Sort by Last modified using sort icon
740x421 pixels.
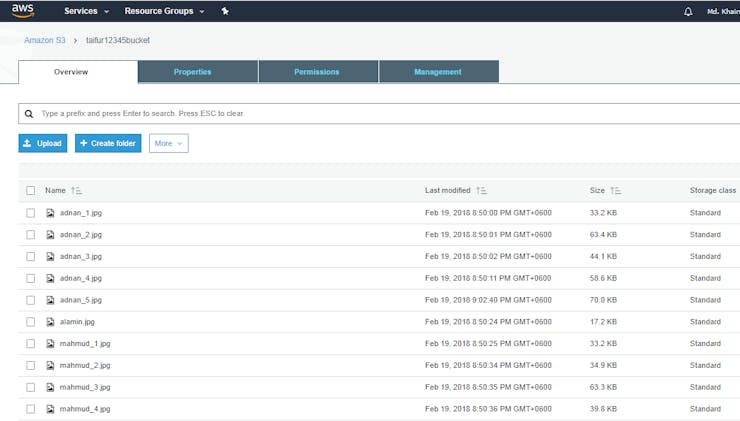(482, 190)
